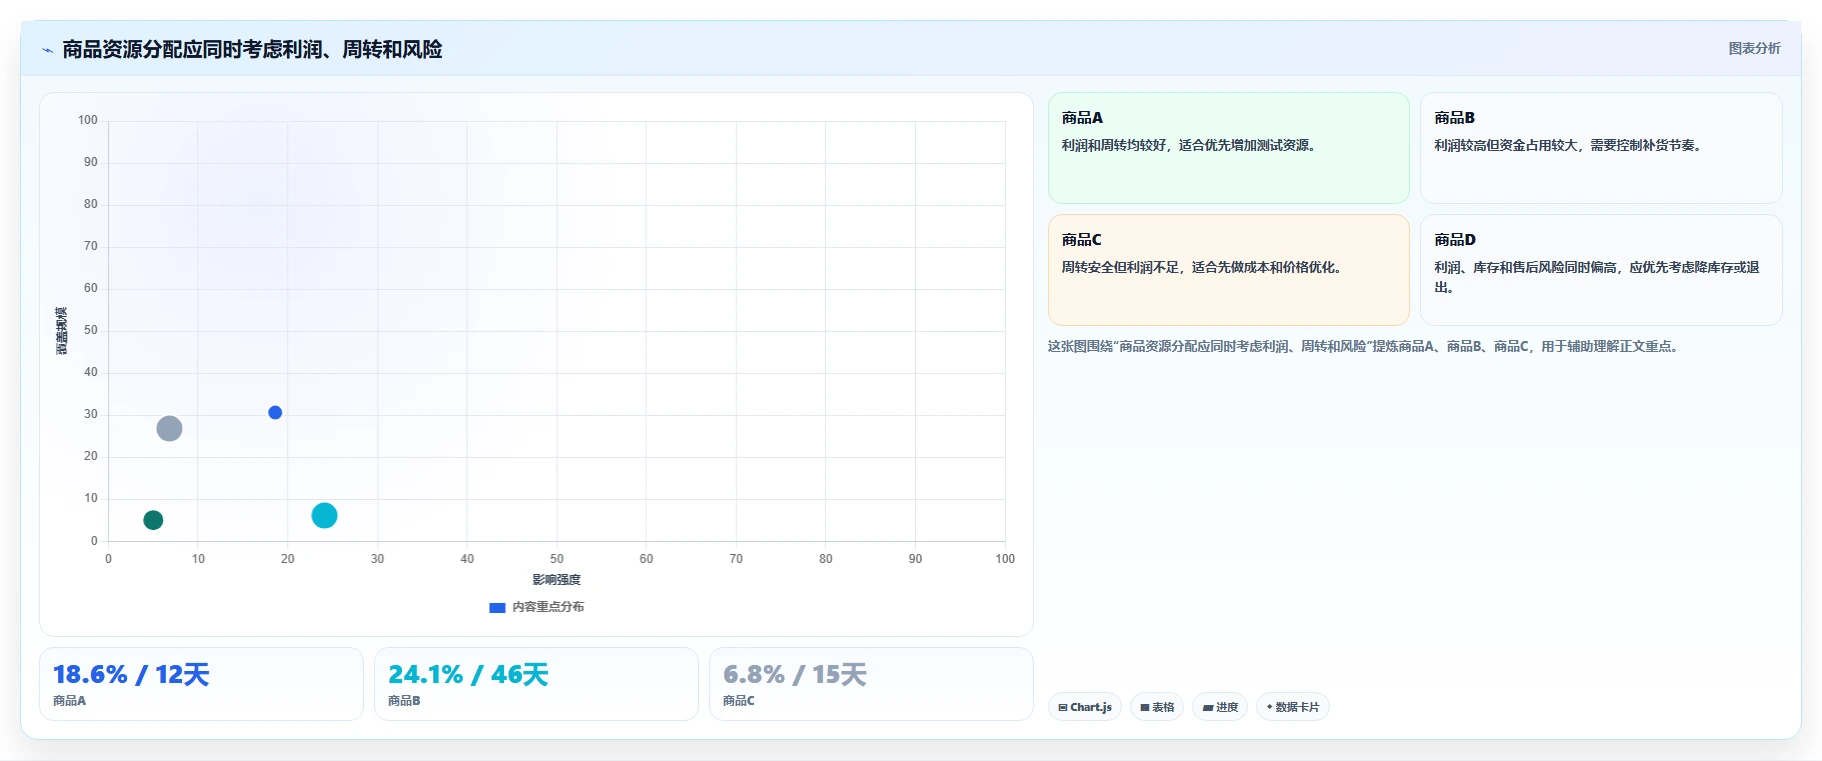Toggle the 内容重点分布 legend swatch
Viewport: 1822px width, 761px height.
pos(497,607)
